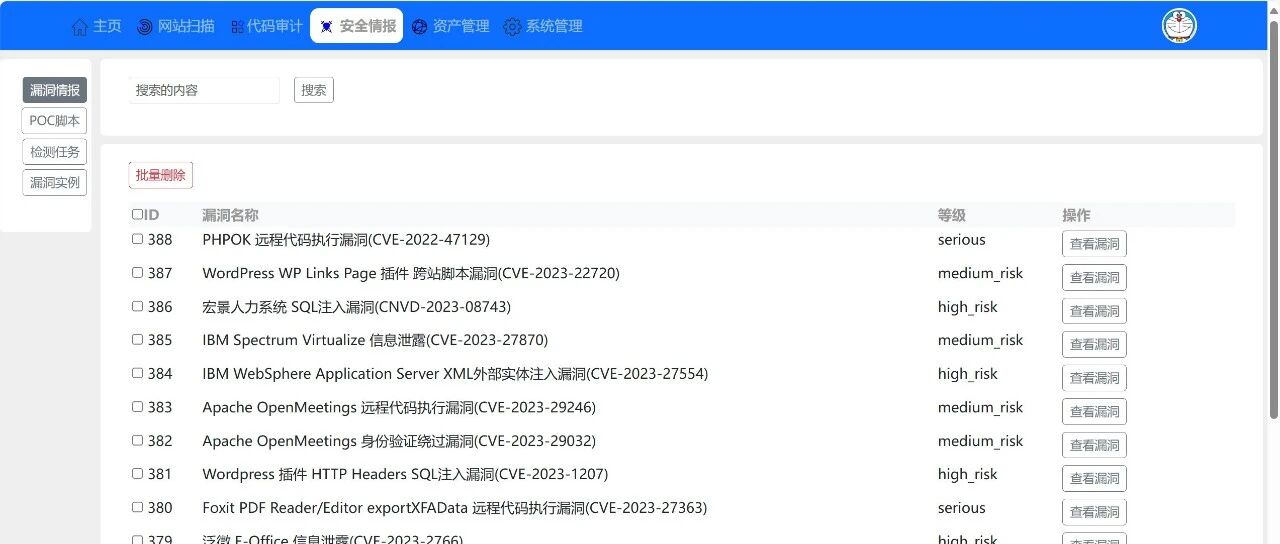
Task: Click the CVE-2023-29246 vulnerability name
Action: [x=399, y=407]
